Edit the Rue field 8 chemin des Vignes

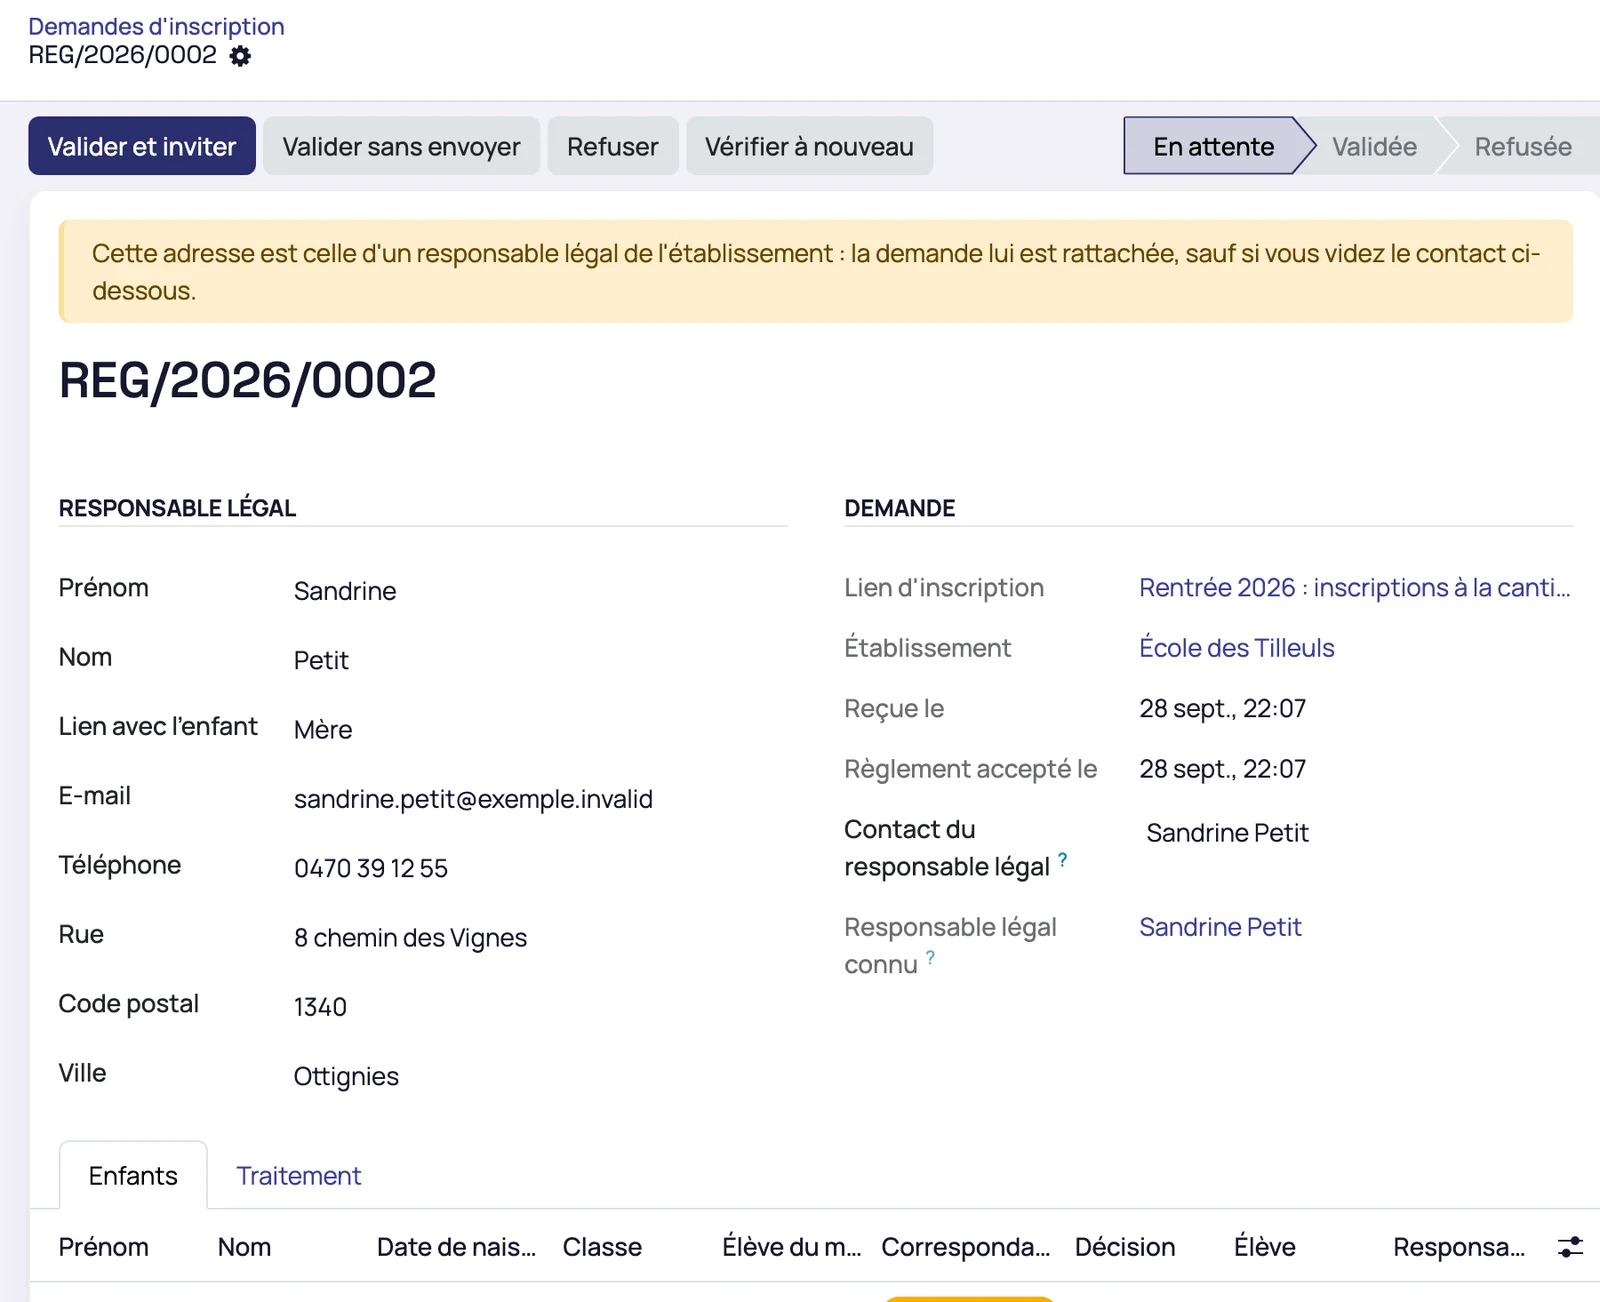tap(540, 937)
